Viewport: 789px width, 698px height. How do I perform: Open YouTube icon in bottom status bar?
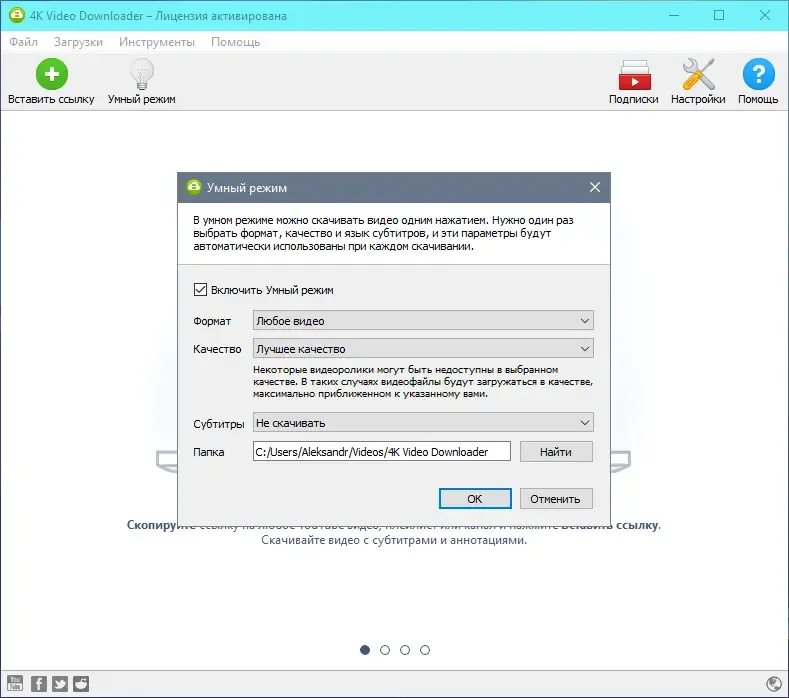[x=15, y=683]
